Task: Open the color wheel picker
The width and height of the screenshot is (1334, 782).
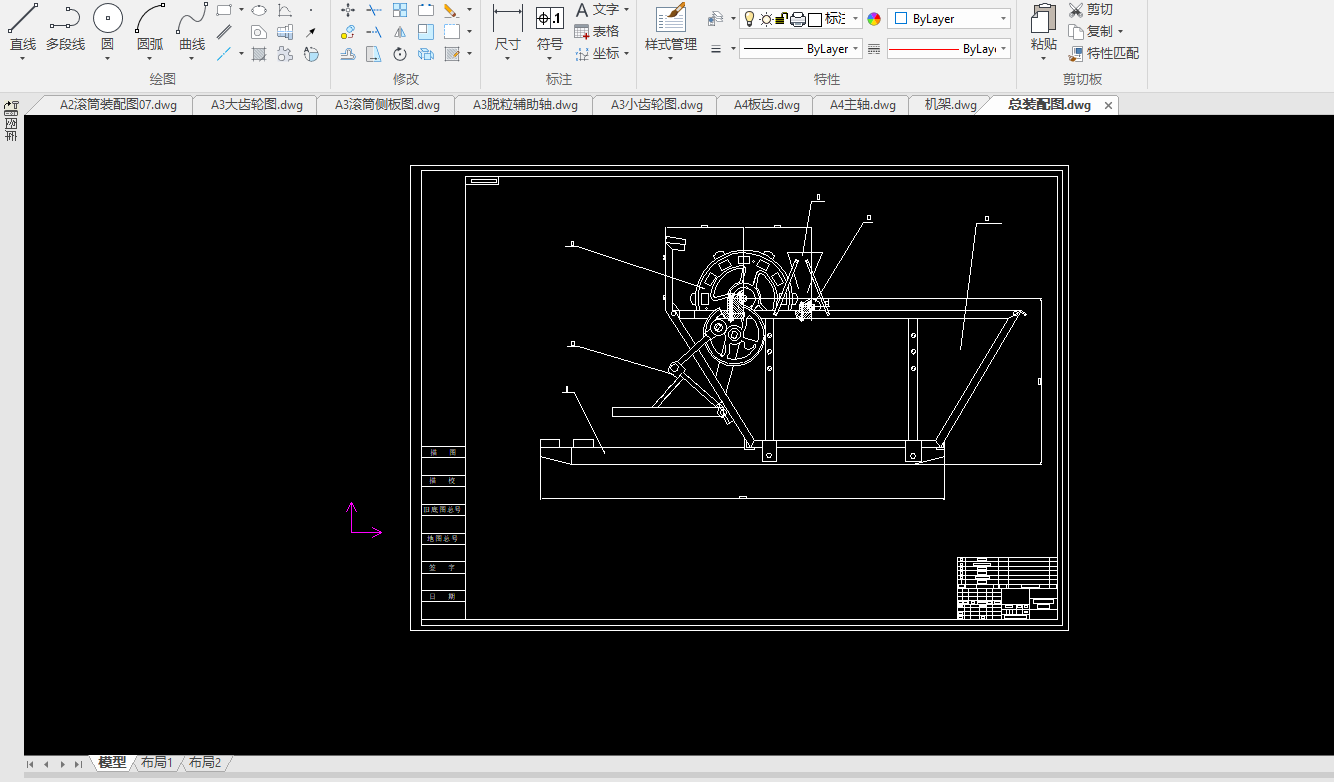Action: [874, 19]
